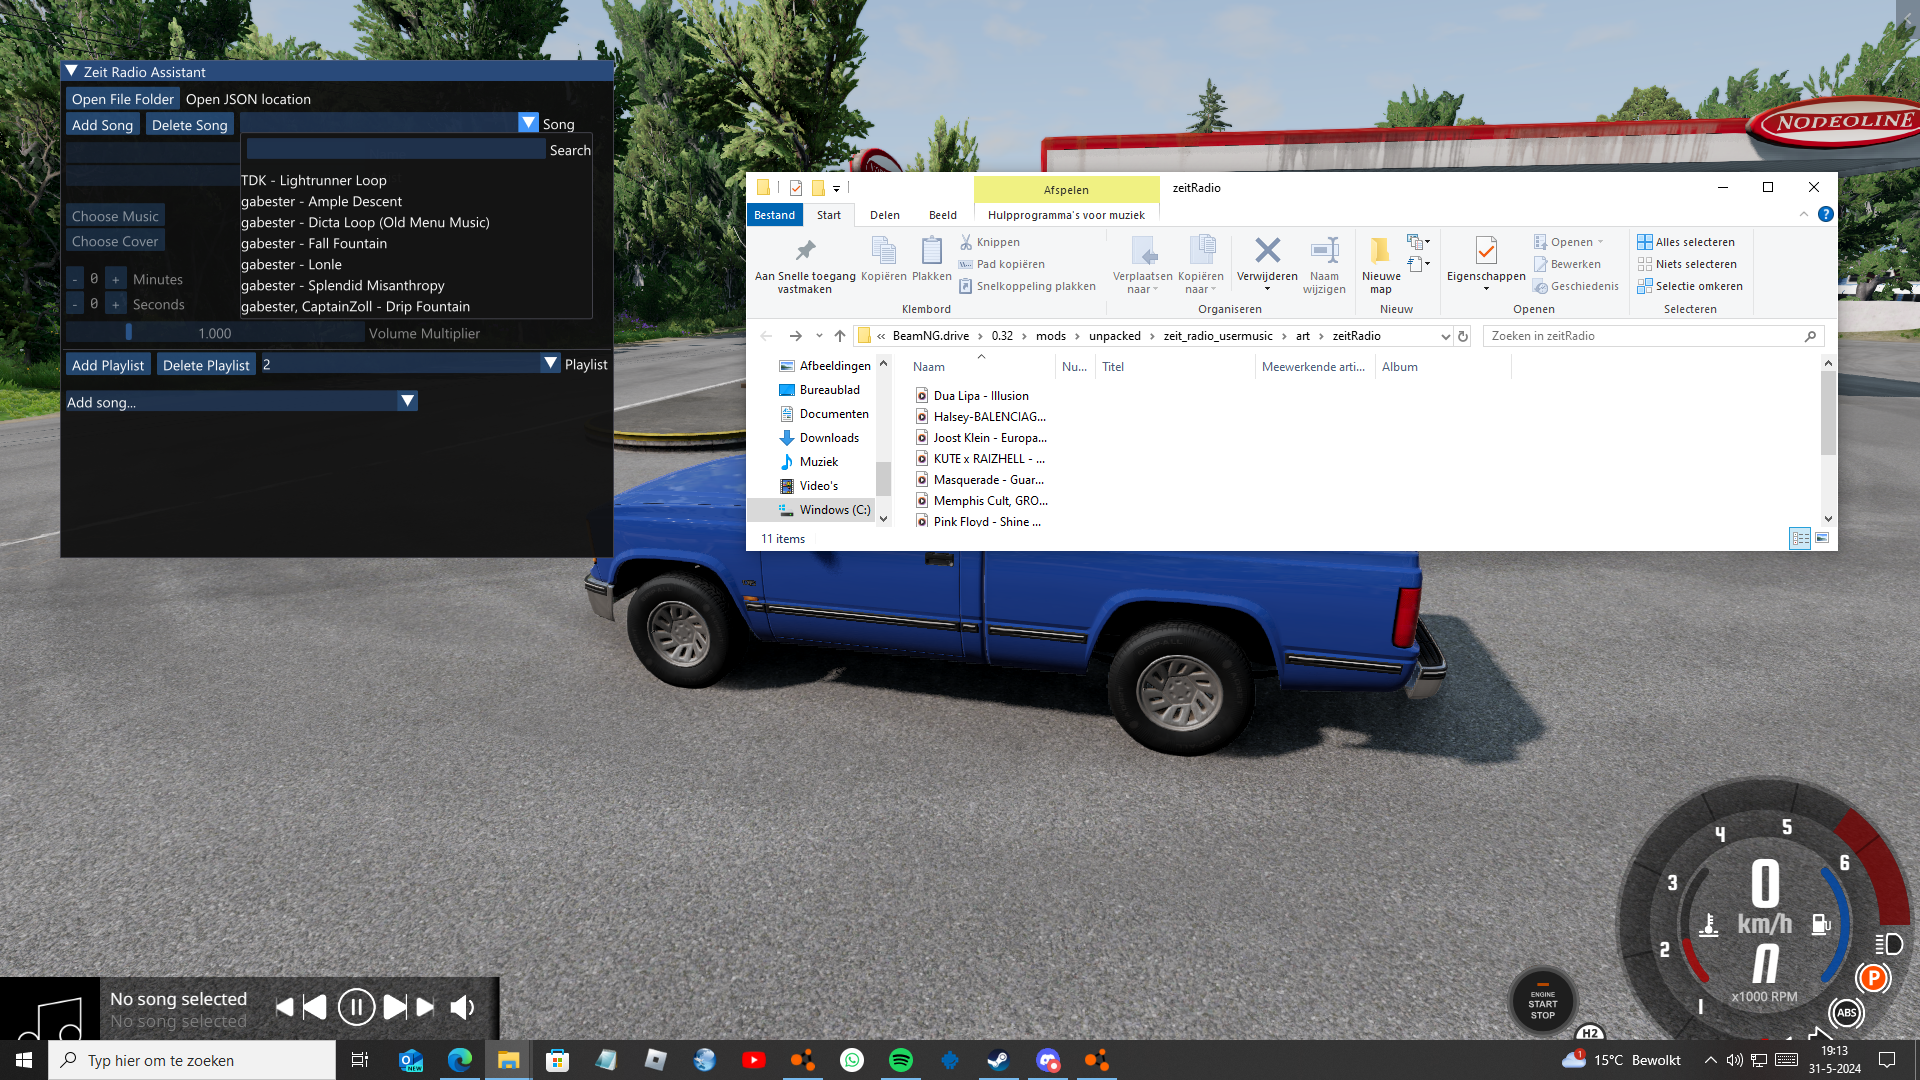Image resolution: width=1920 pixels, height=1080 pixels.
Task: Pause playback in the radio player
Action: pos(356,1007)
